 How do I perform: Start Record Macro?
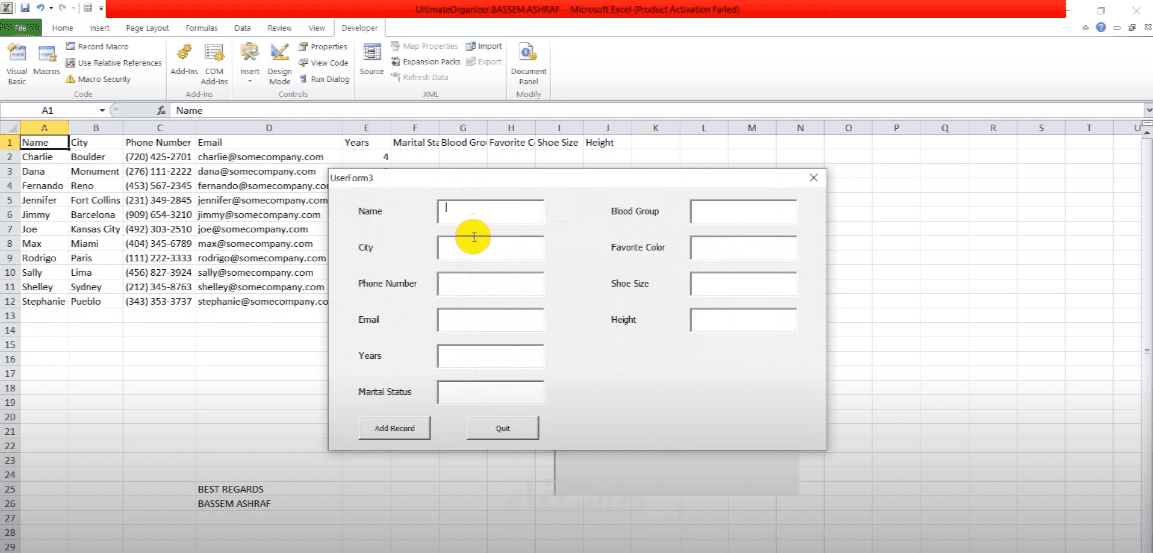click(96, 46)
